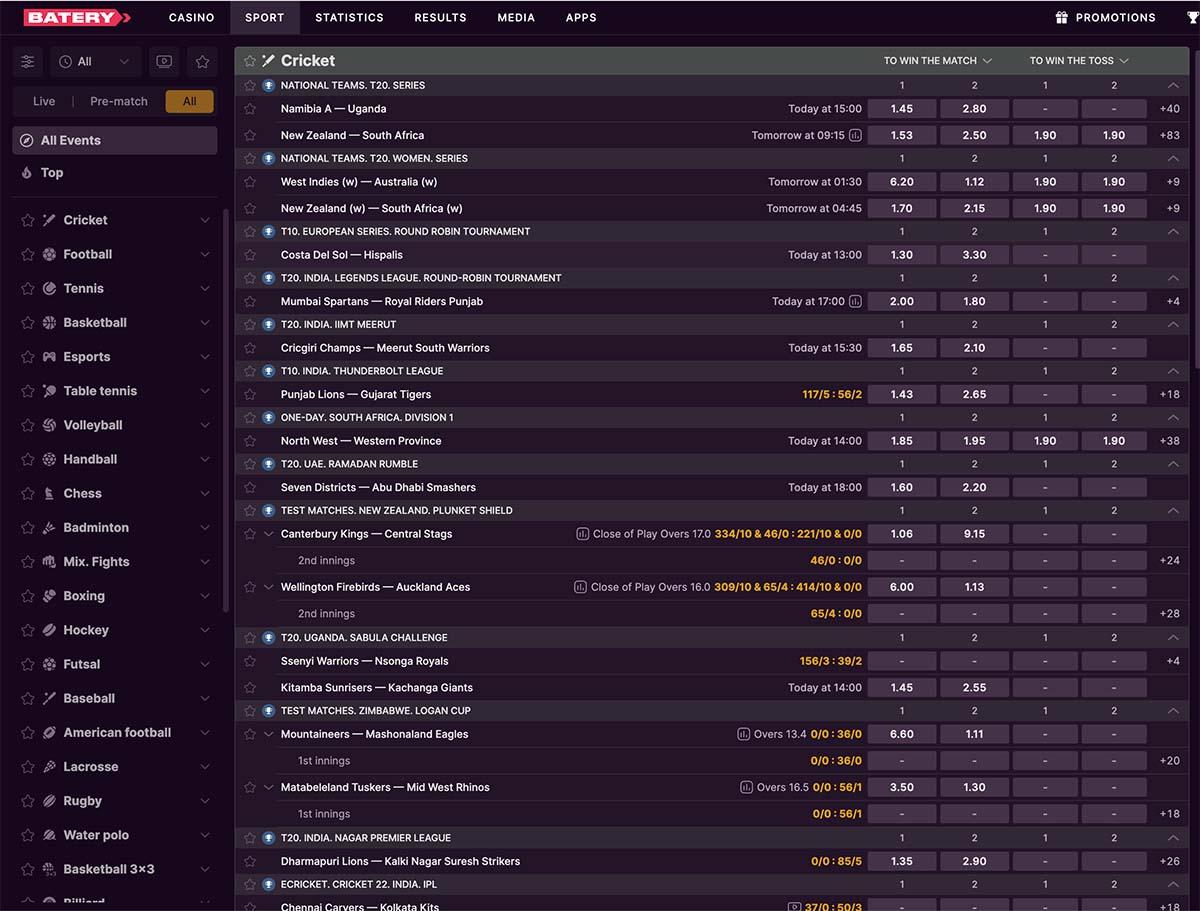
Task: Open the All time period dropdown
Action: point(95,62)
